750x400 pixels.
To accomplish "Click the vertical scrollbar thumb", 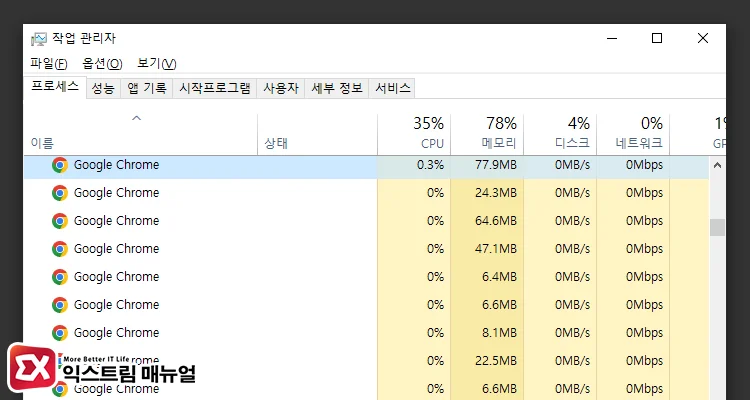I will 717,227.
